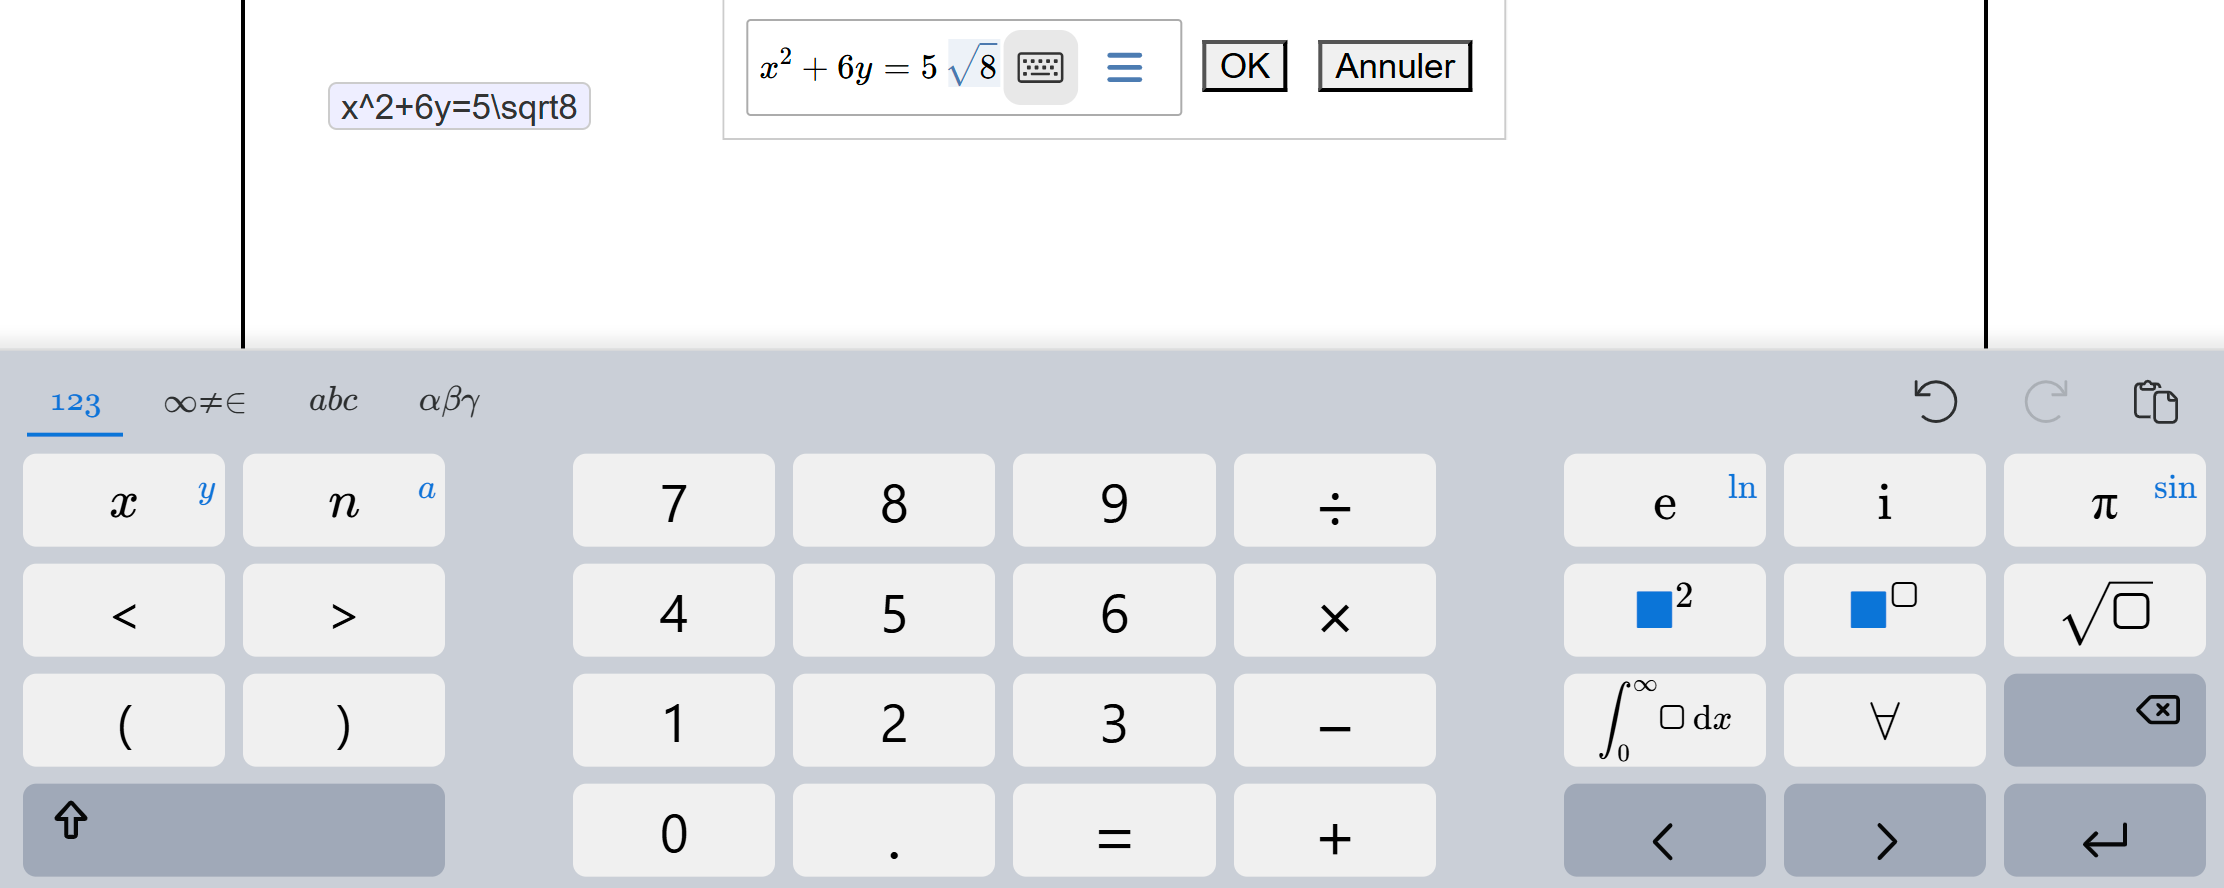Insert the definite integral template
This screenshot has width=2224, height=888.
(x=1664, y=721)
